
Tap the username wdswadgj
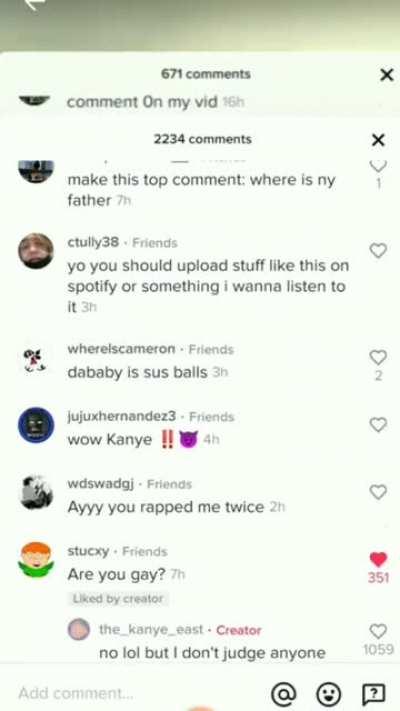pos(101,484)
